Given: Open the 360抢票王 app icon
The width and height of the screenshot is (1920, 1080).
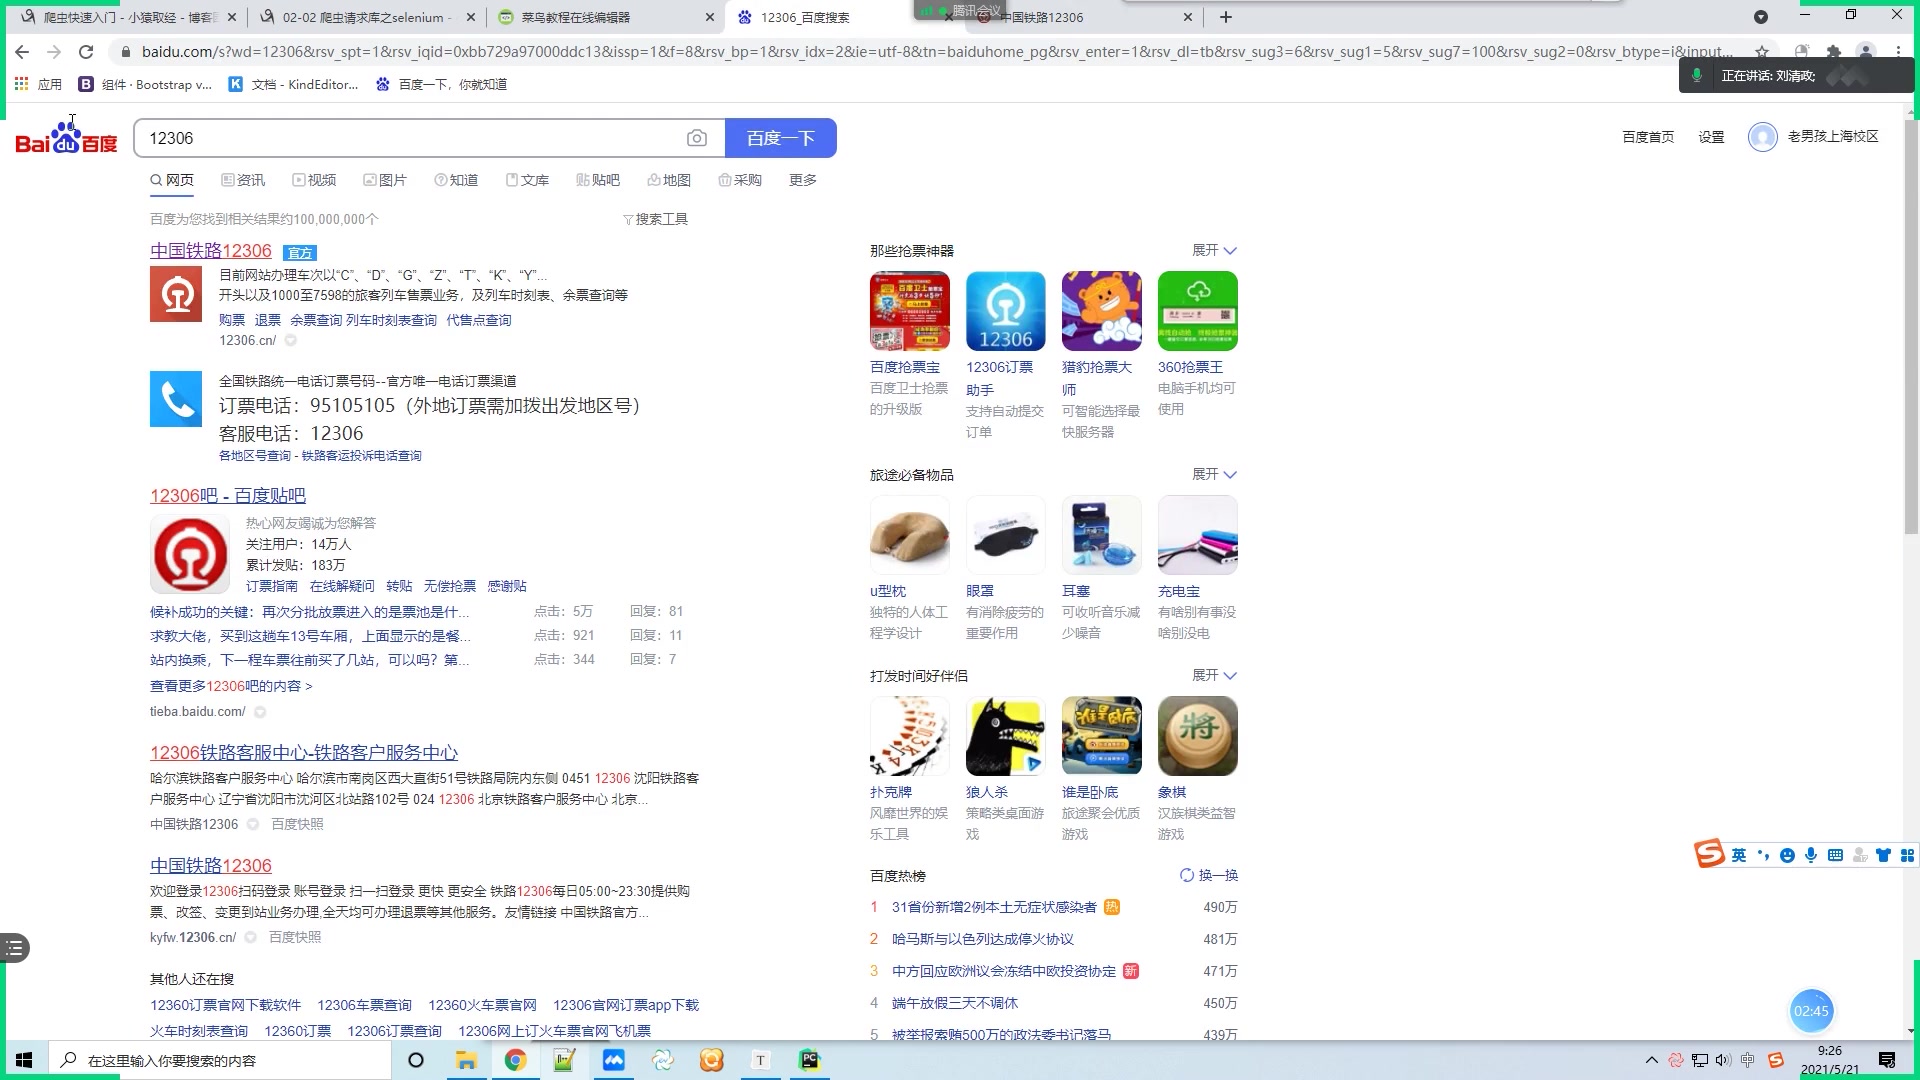Looking at the screenshot, I should (x=1198, y=311).
